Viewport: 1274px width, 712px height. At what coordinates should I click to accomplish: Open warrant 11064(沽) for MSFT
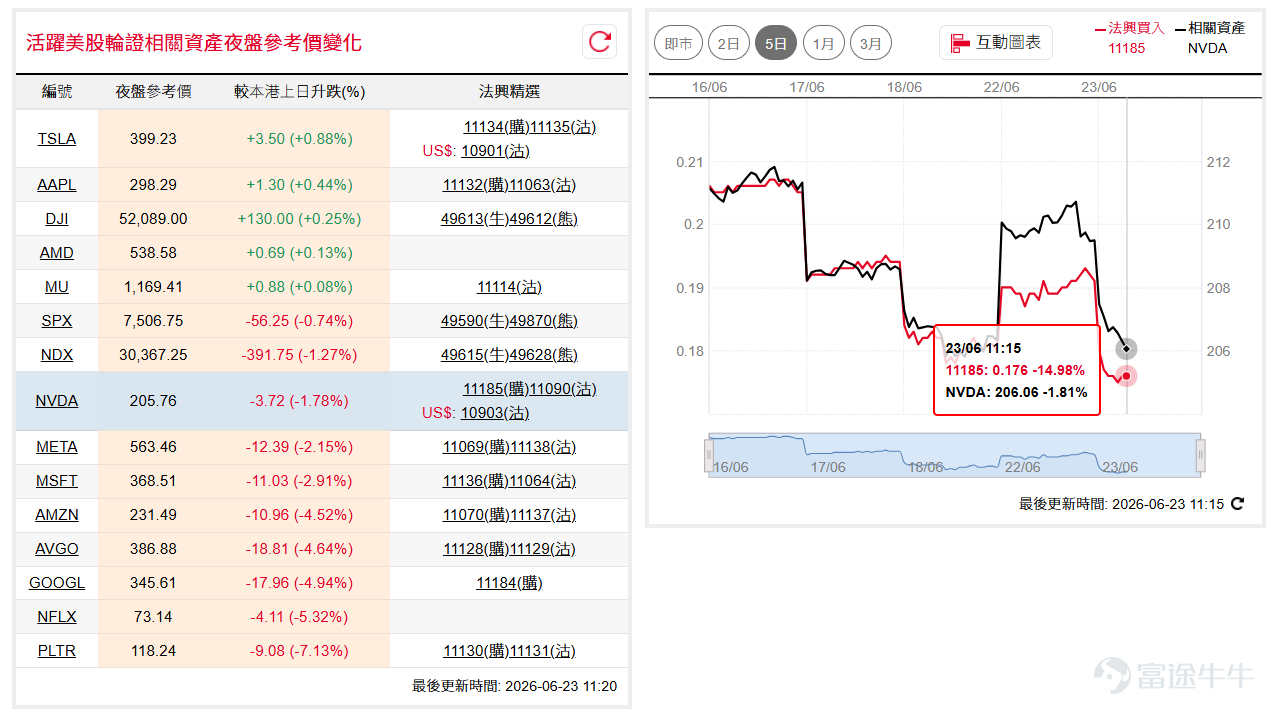(x=543, y=481)
